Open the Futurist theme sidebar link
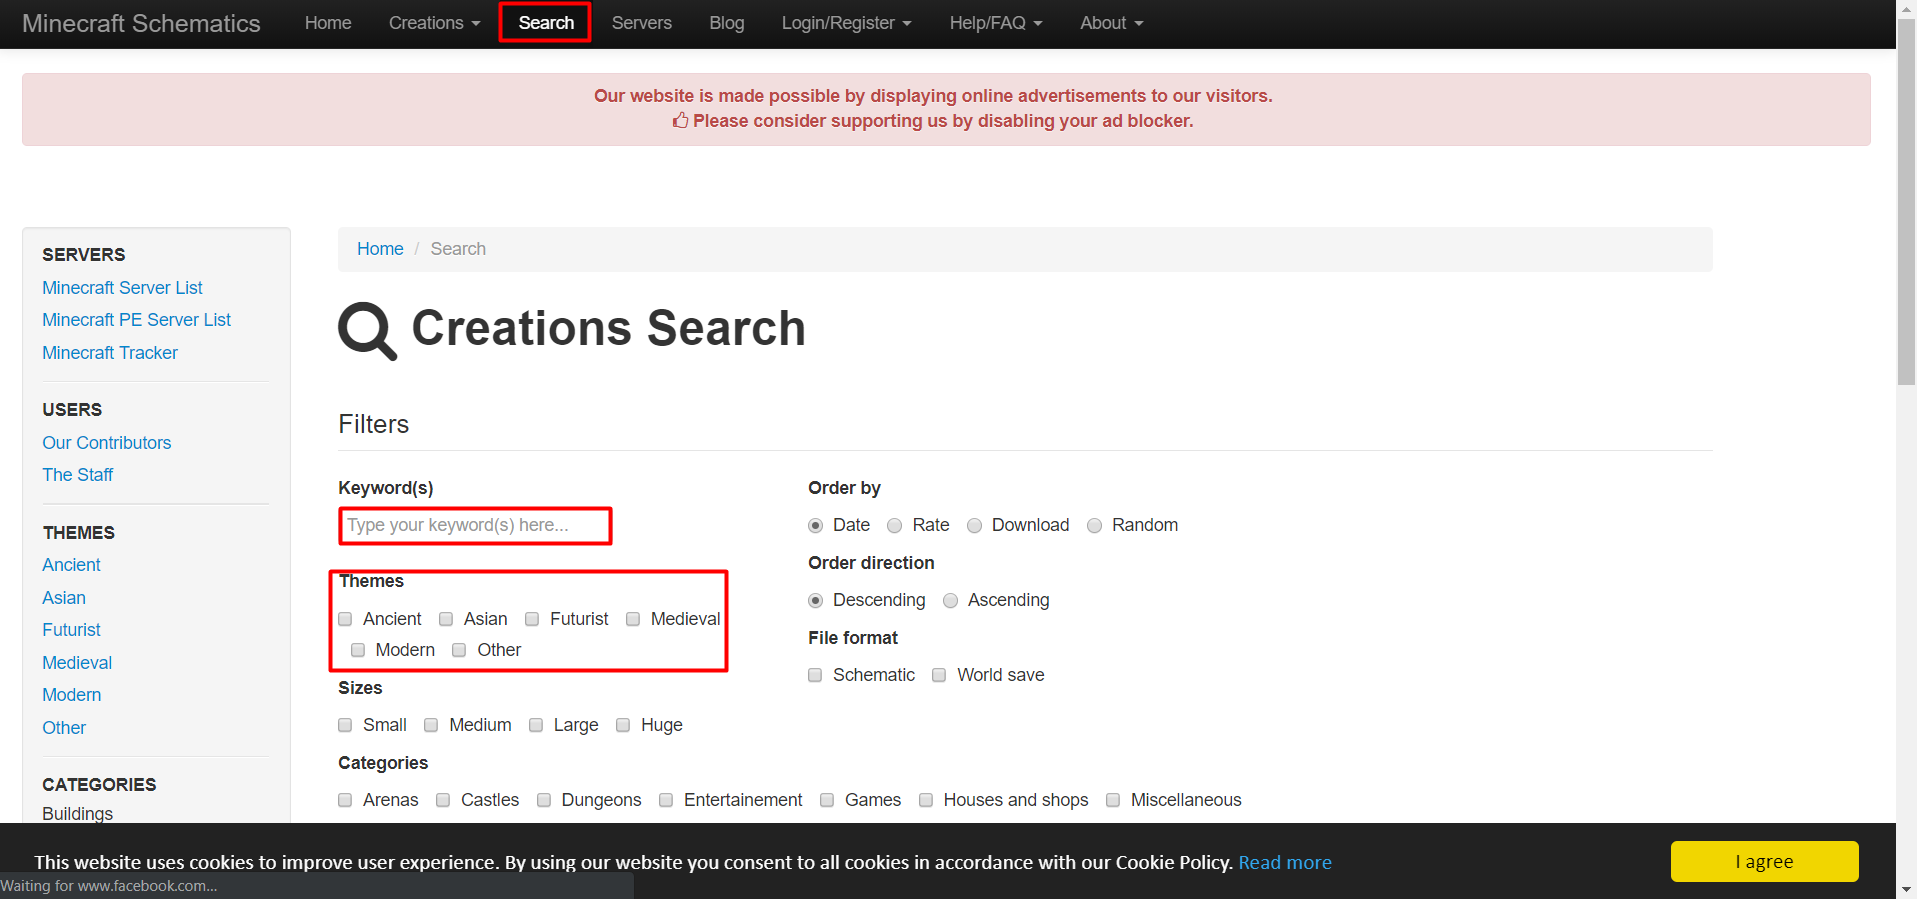 (71, 630)
